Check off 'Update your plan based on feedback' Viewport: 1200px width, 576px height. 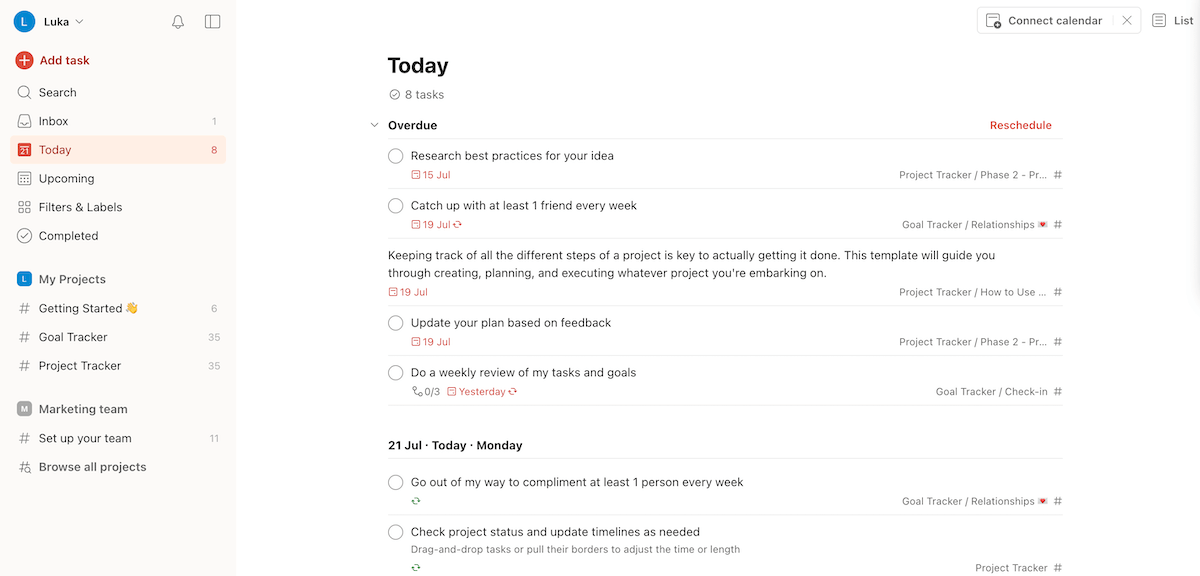395,322
